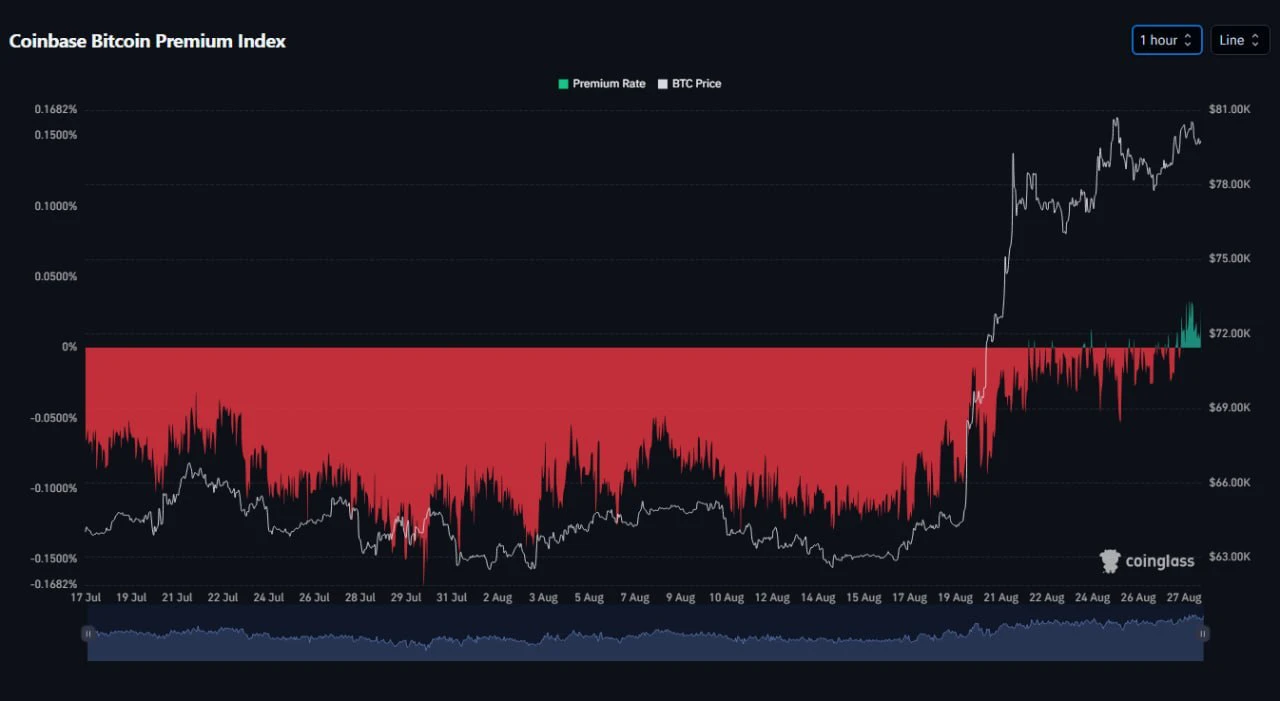Screen dimensions: 1280x701
Task: Toggle the Premium Rate legend series
Action: click(x=602, y=84)
